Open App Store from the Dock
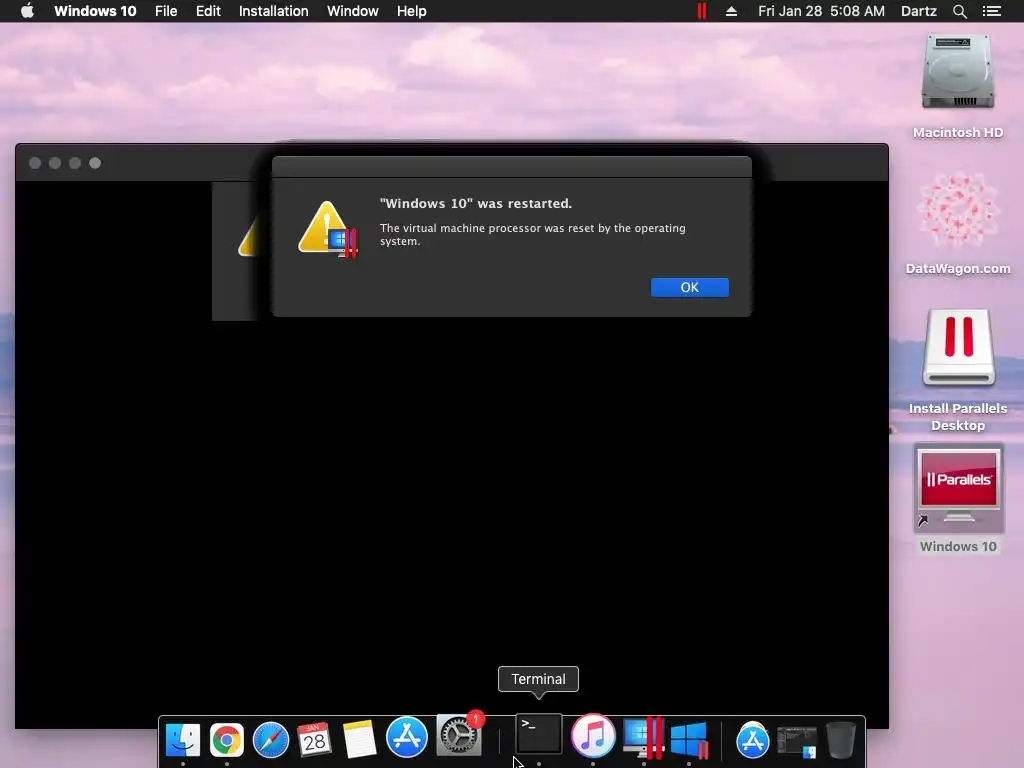This screenshot has height=768, width=1024. tap(406, 737)
